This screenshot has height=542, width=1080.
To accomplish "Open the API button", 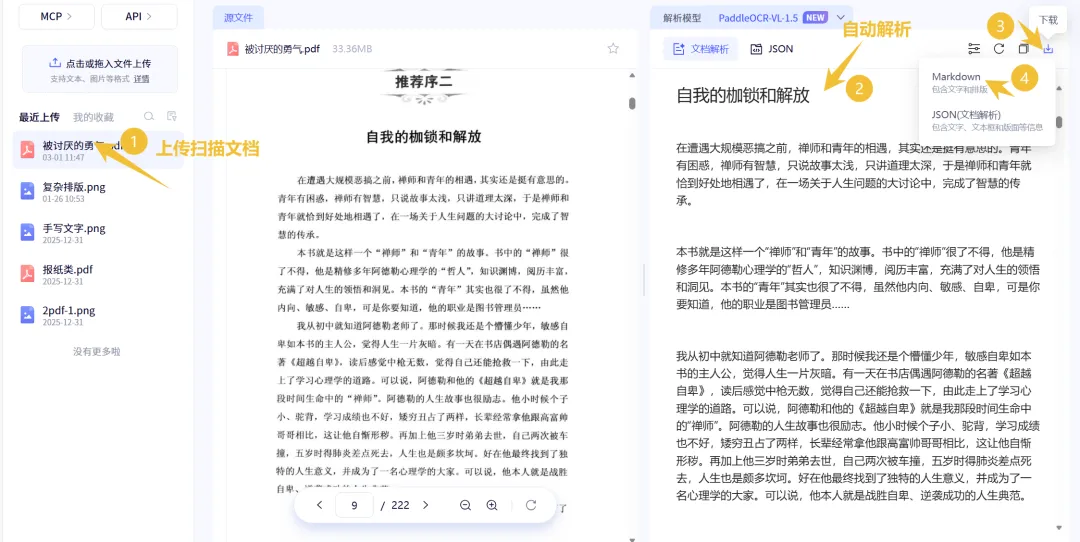I will [x=139, y=17].
